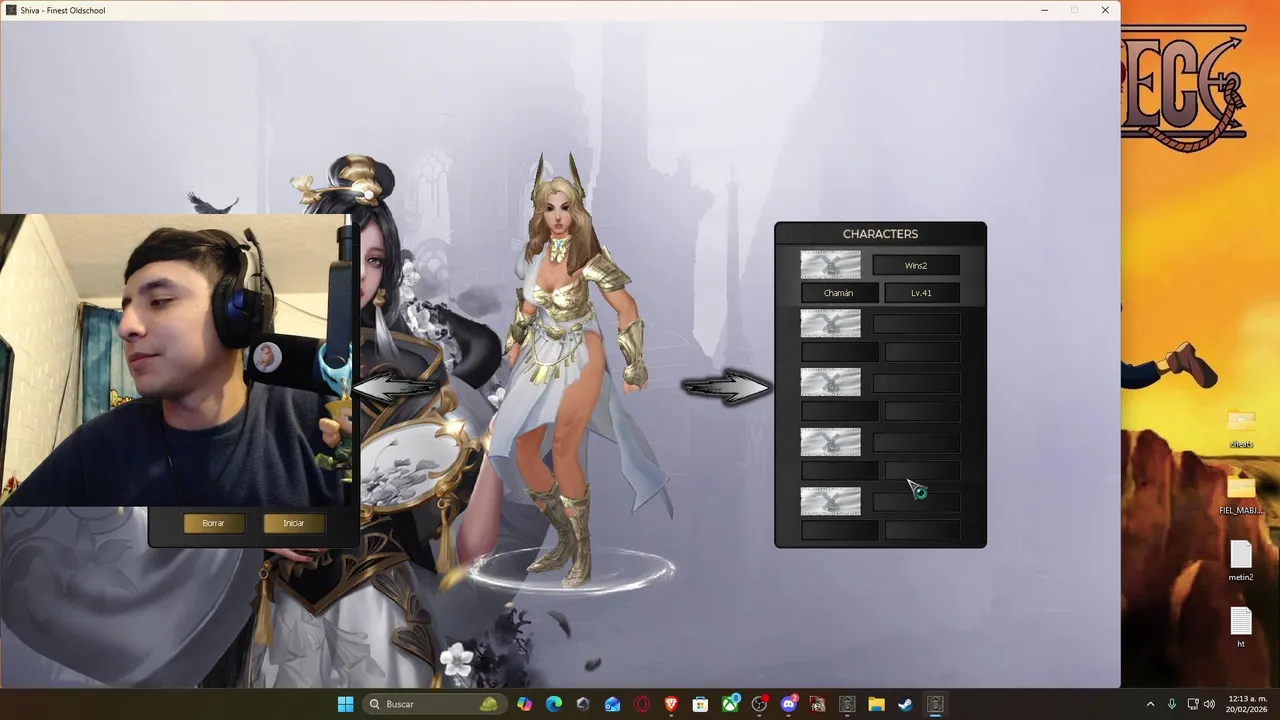Close the Shiva game window
1280x720 pixels.
pyautogui.click(x=1105, y=10)
